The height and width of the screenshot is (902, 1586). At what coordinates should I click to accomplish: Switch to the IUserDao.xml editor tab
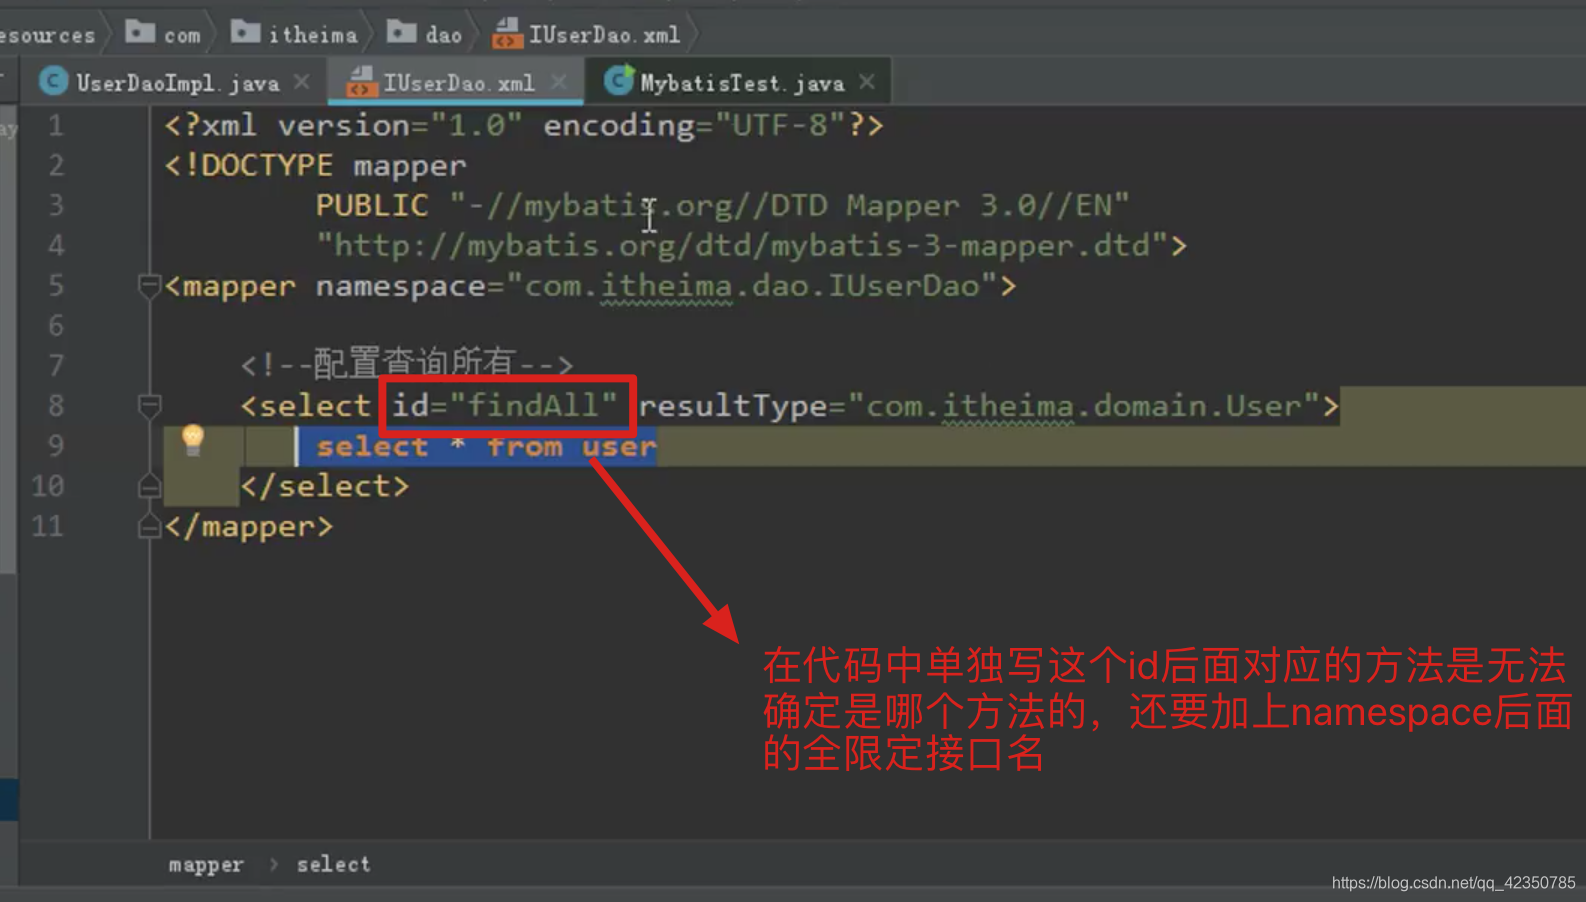(458, 83)
